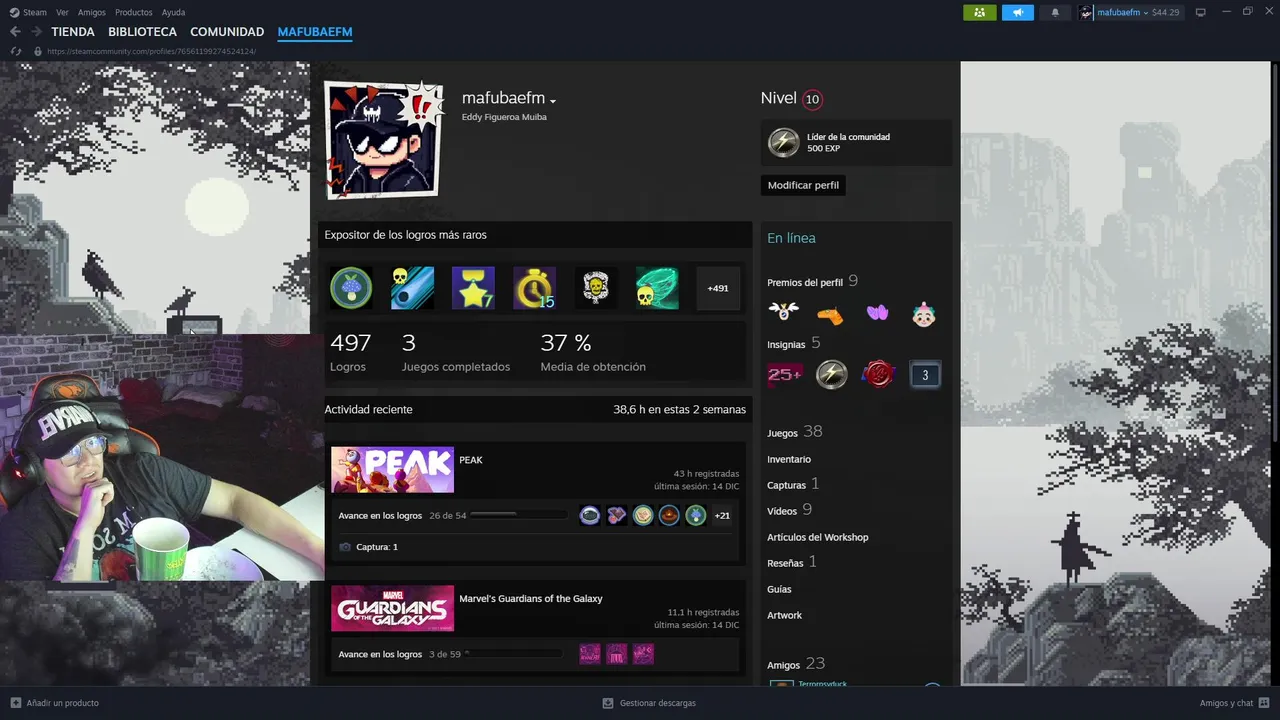Screen dimensions: 1280x720
Task: Select the MAFUBAEFM tab
Action: 315,32
